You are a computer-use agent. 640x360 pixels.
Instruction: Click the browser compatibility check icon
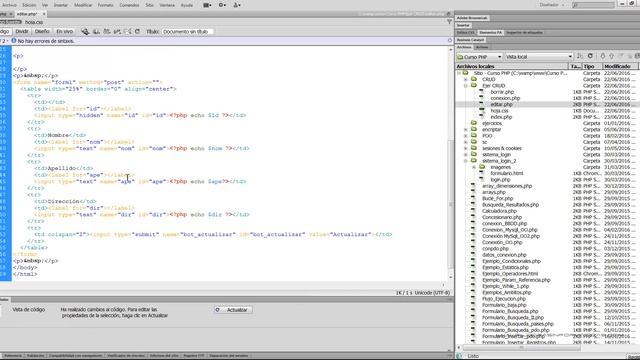point(127,31)
